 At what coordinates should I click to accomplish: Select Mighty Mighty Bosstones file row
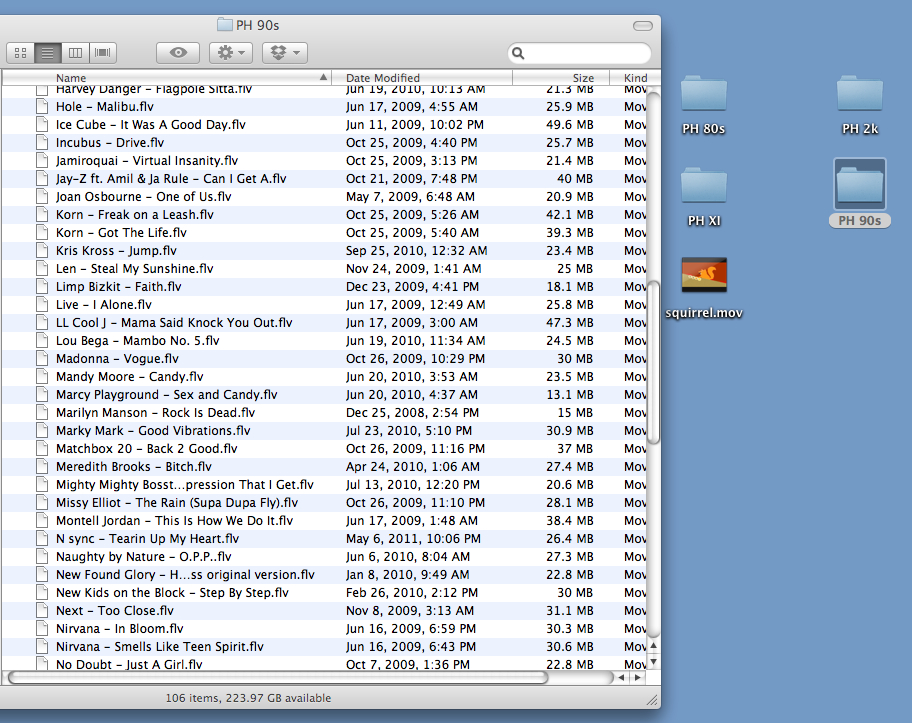click(325, 485)
